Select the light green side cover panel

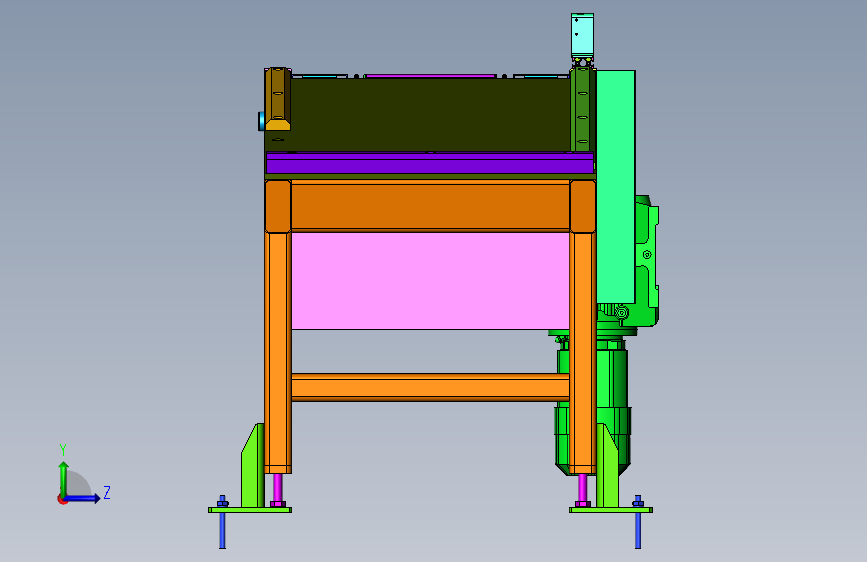[615, 186]
